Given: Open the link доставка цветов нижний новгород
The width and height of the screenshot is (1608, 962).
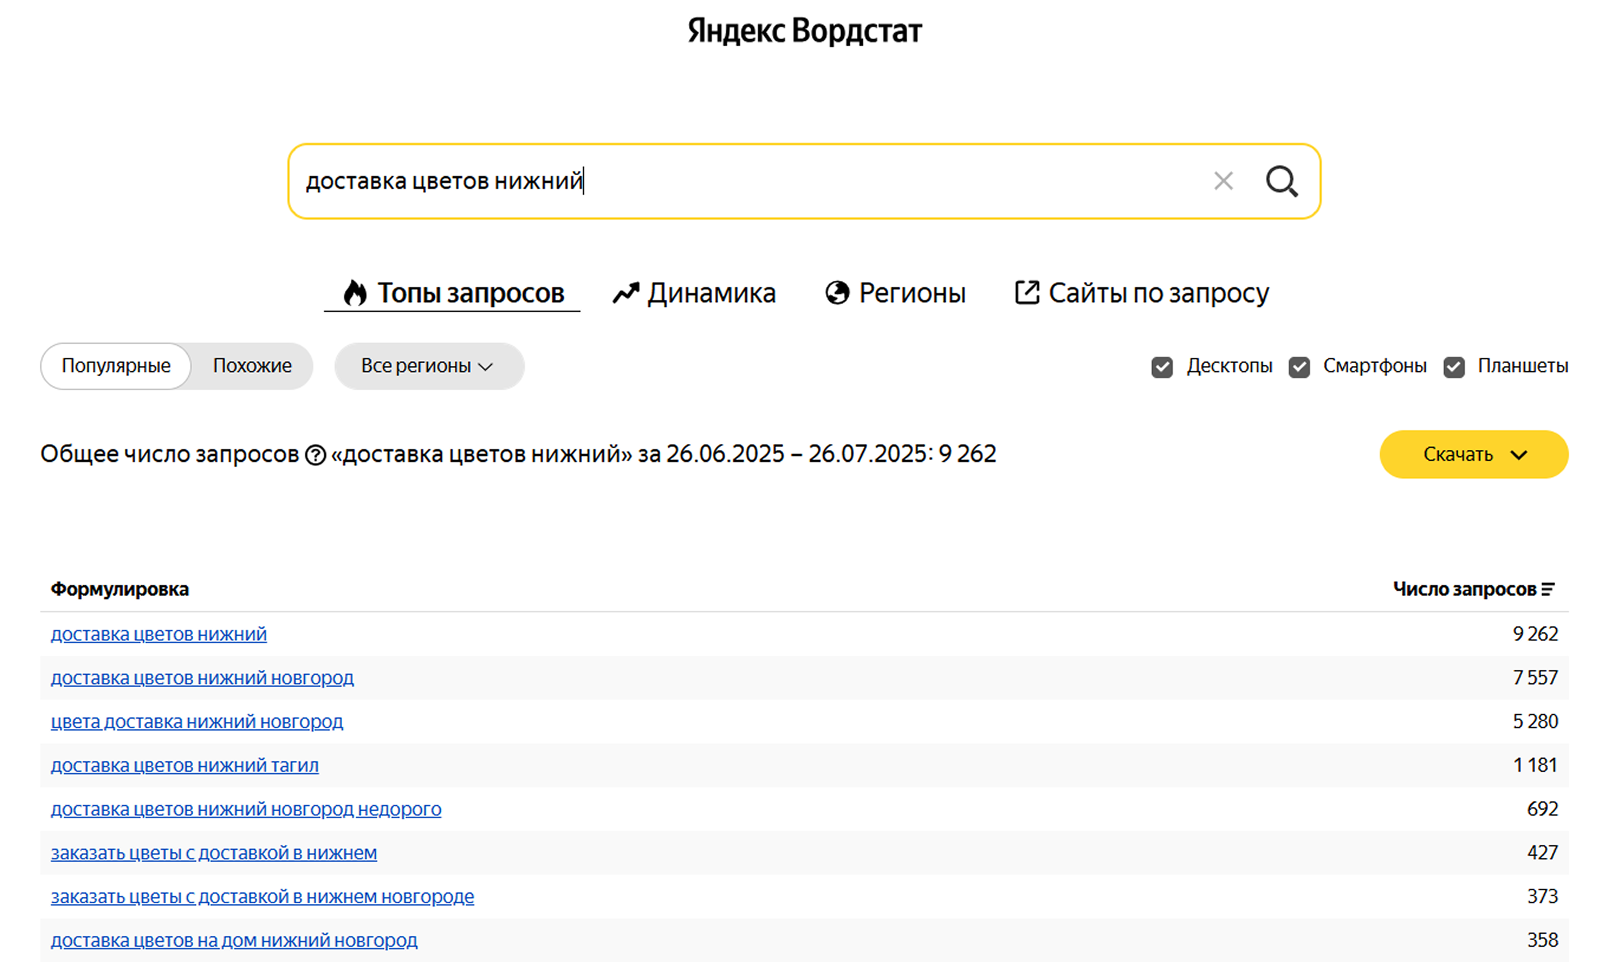Looking at the screenshot, I should coord(202,678).
